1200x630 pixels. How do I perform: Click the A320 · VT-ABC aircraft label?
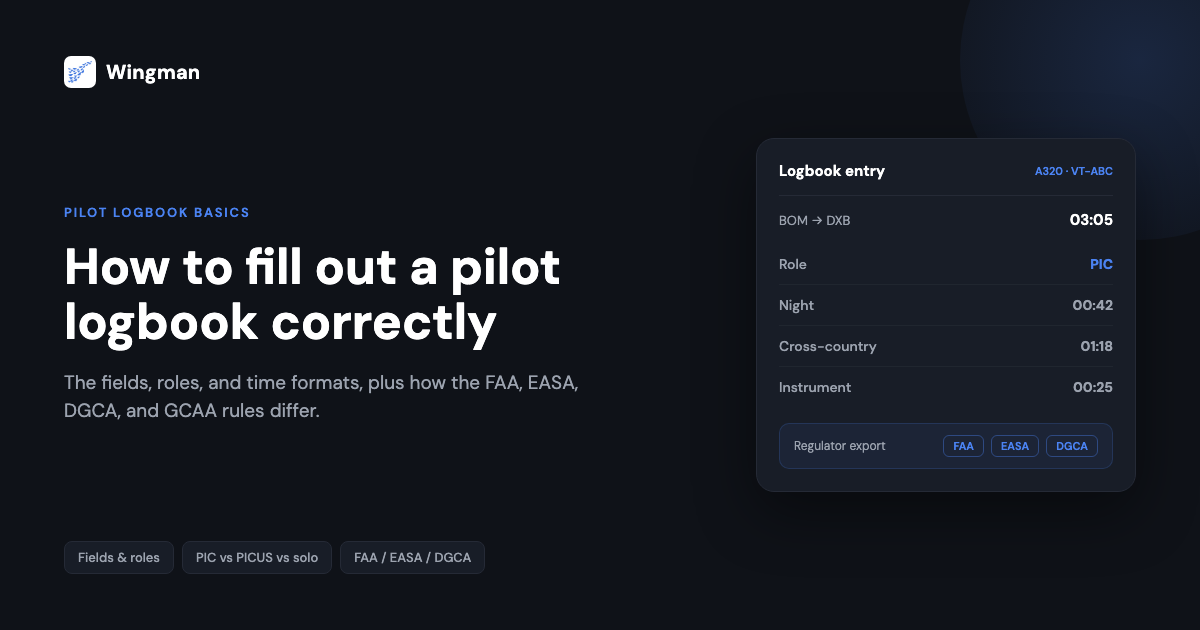pyautogui.click(x=1073, y=171)
